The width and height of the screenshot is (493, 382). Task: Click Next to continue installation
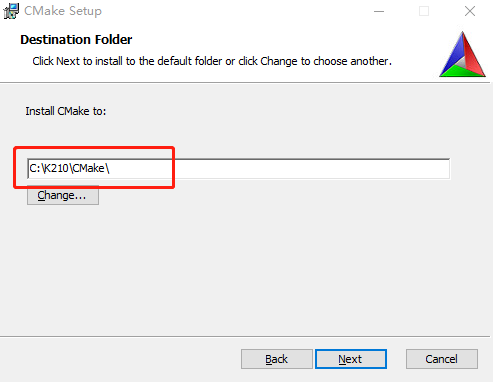tap(351, 359)
